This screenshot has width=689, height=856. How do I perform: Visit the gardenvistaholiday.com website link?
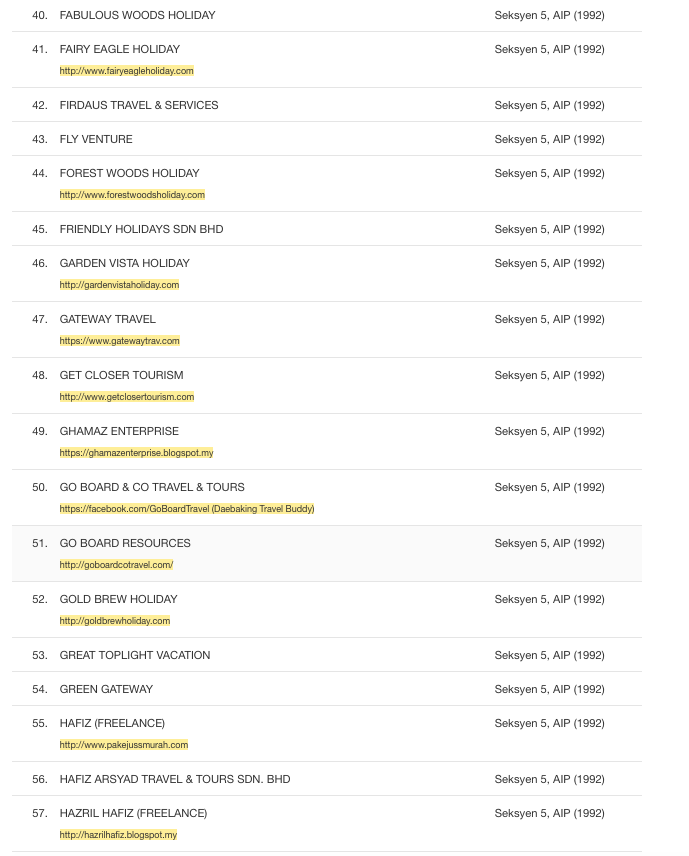(119, 285)
